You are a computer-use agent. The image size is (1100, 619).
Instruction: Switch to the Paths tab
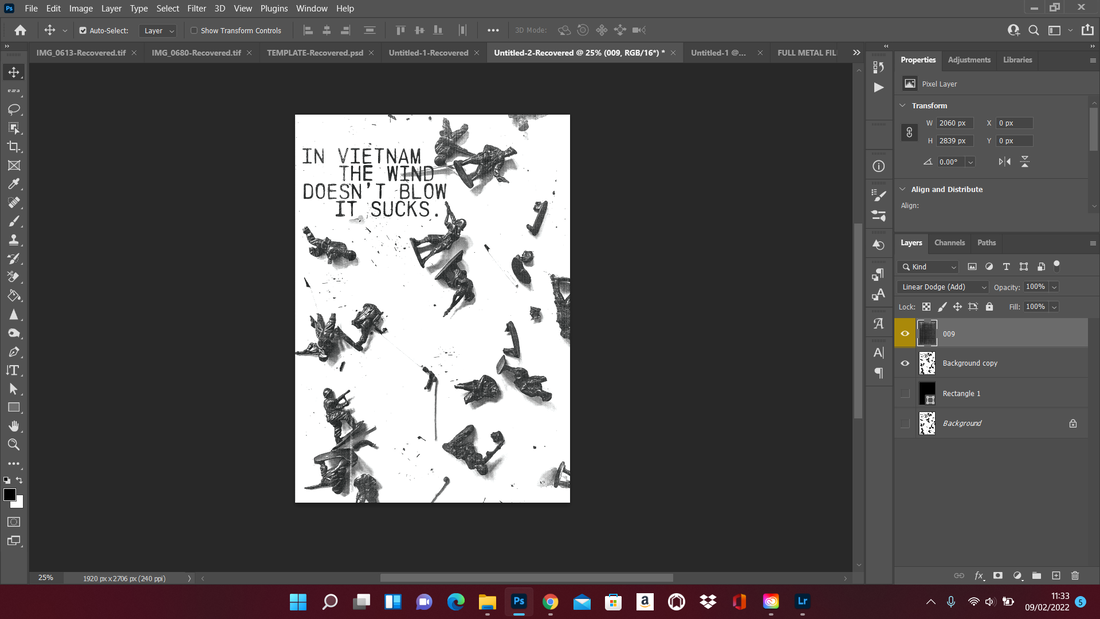(x=986, y=243)
